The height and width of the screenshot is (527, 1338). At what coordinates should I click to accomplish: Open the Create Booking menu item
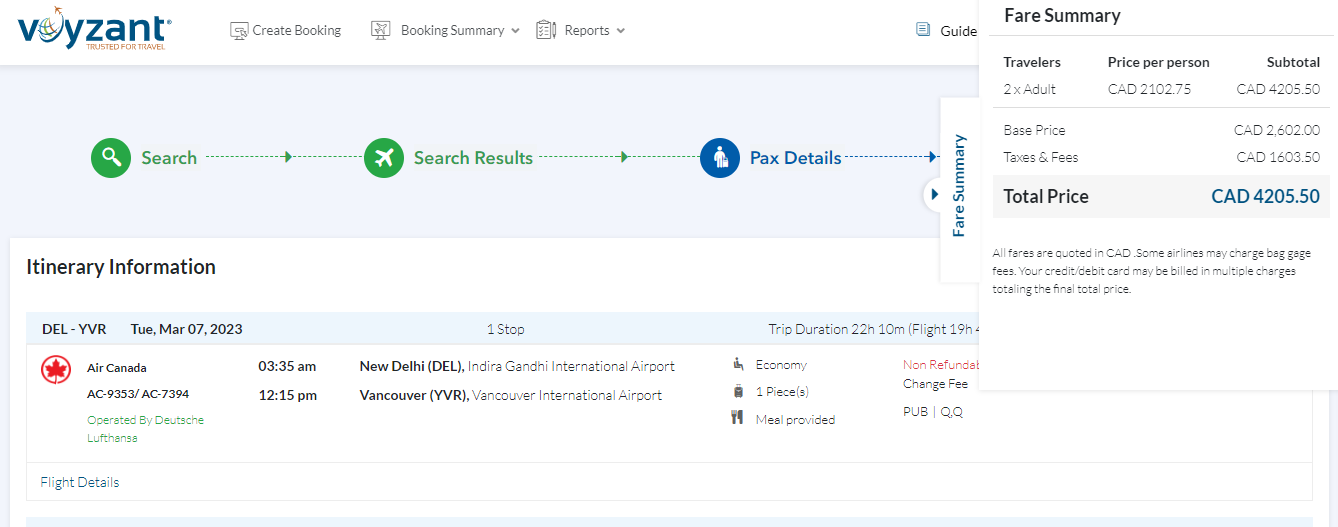[296, 31]
